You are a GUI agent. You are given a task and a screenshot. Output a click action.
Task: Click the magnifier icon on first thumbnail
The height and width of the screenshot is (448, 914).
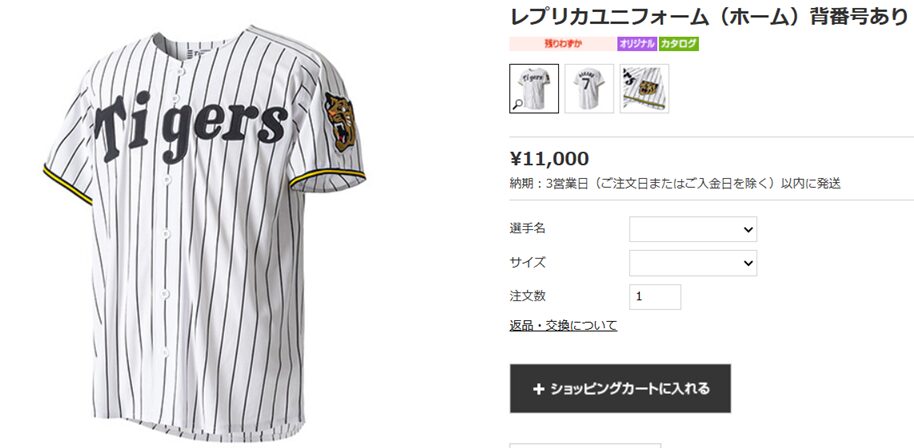click(517, 105)
